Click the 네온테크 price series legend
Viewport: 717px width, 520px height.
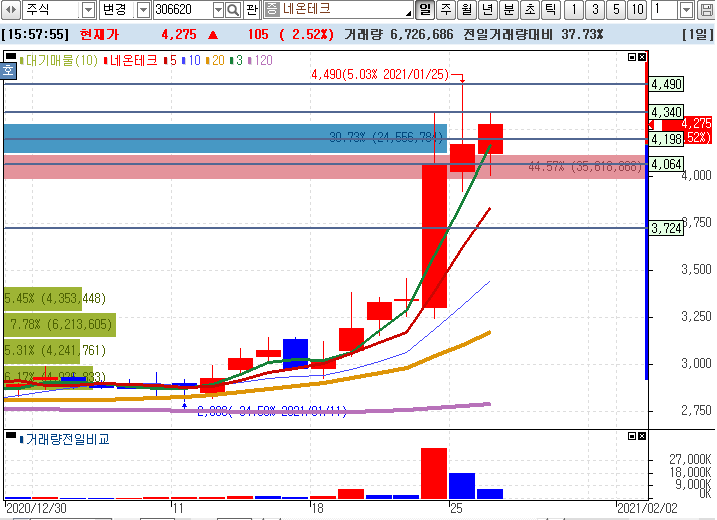click(133, 60)
